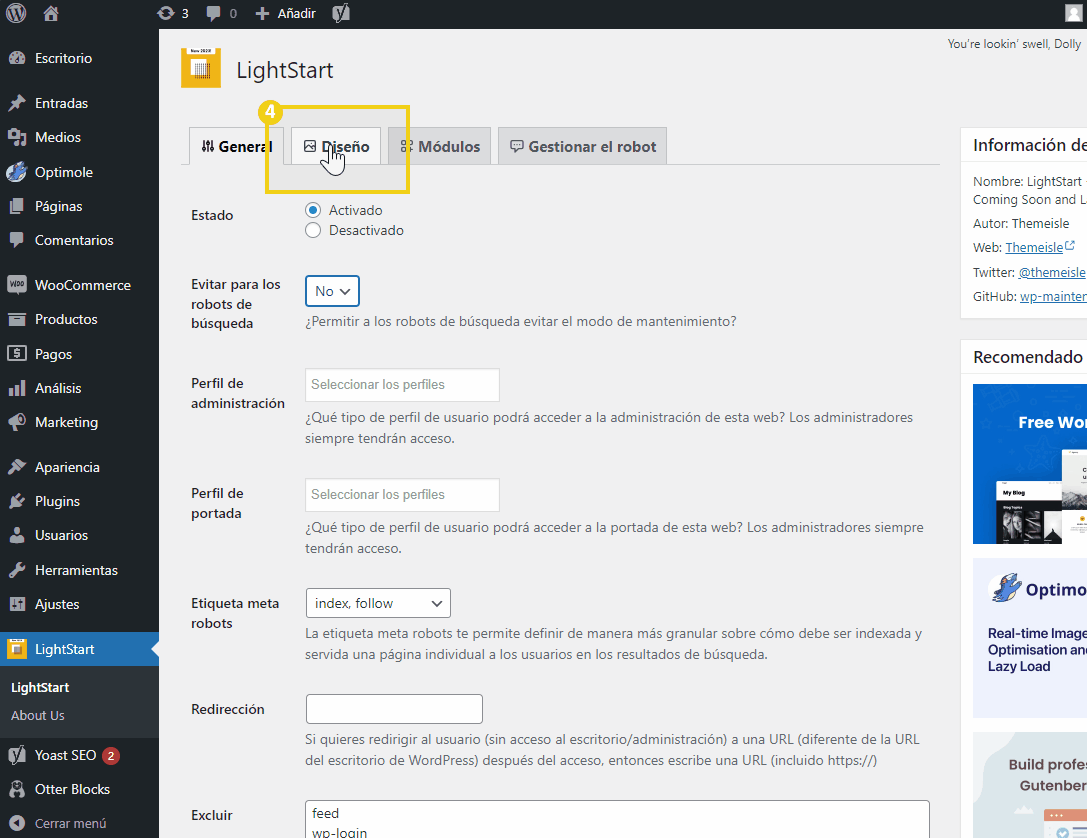Click the Herramientas wrench icon
Image resolution: width=1087 pixels, height=838 pixels.
(x=17, y=570)
